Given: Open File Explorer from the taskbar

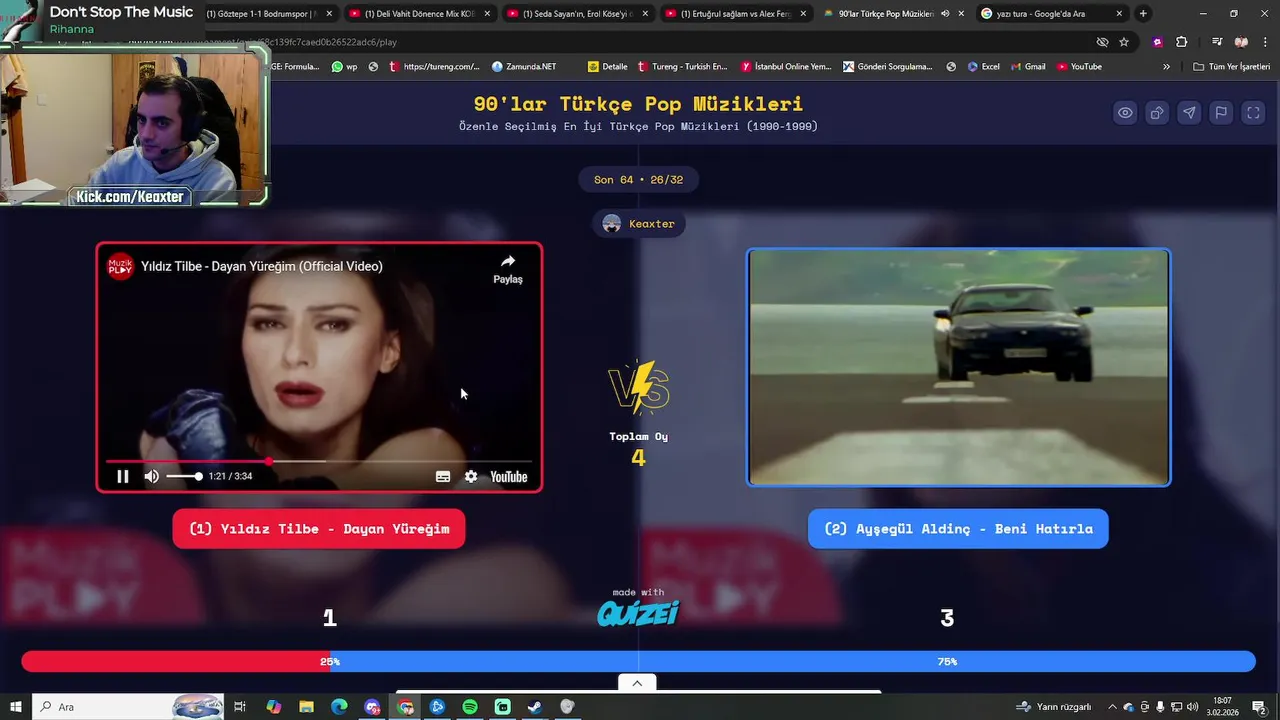Looking at the screenshot, I should (x=307, y=707).
